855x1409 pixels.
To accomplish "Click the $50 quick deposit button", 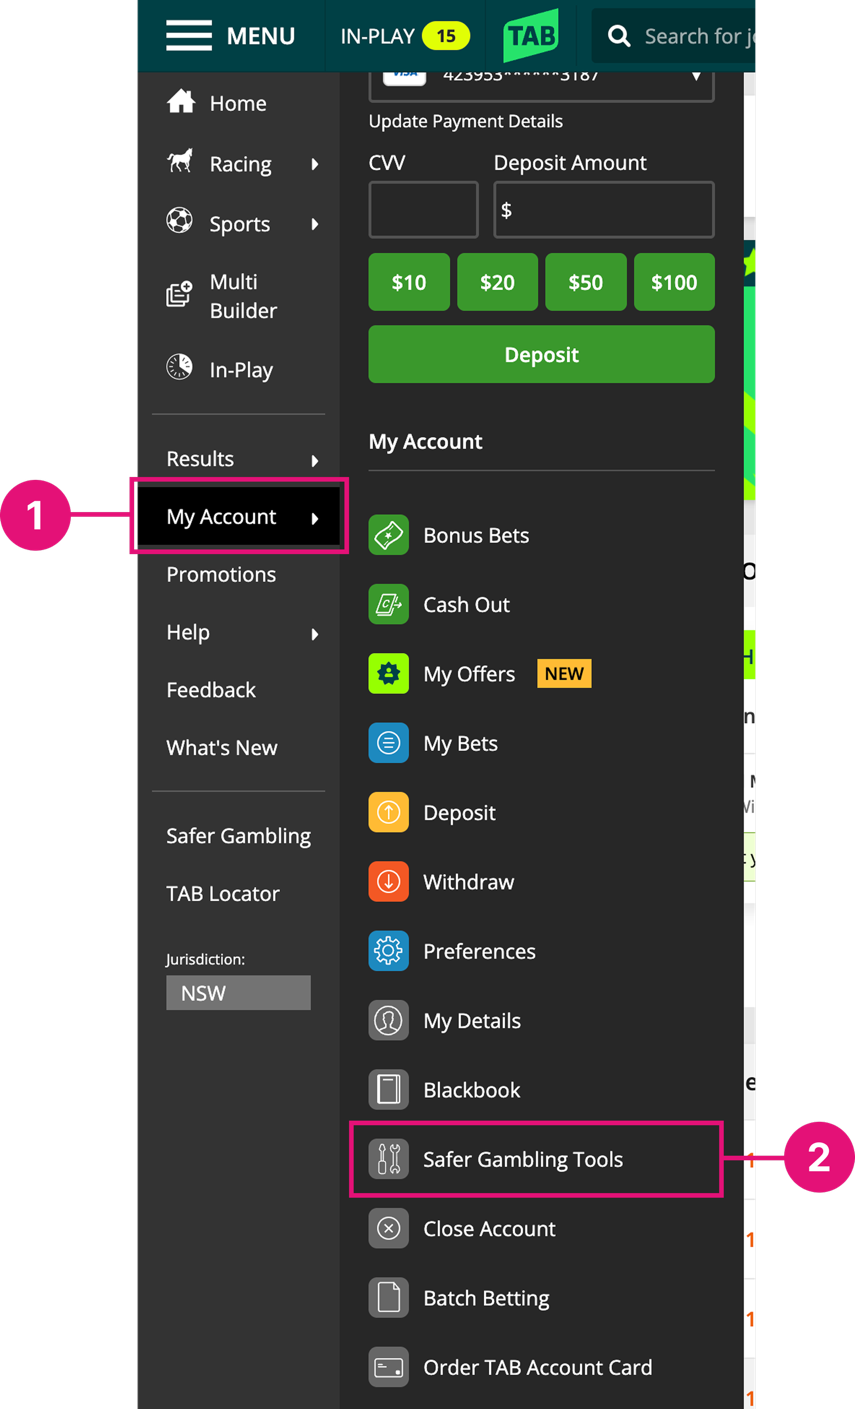I will 585,282.
